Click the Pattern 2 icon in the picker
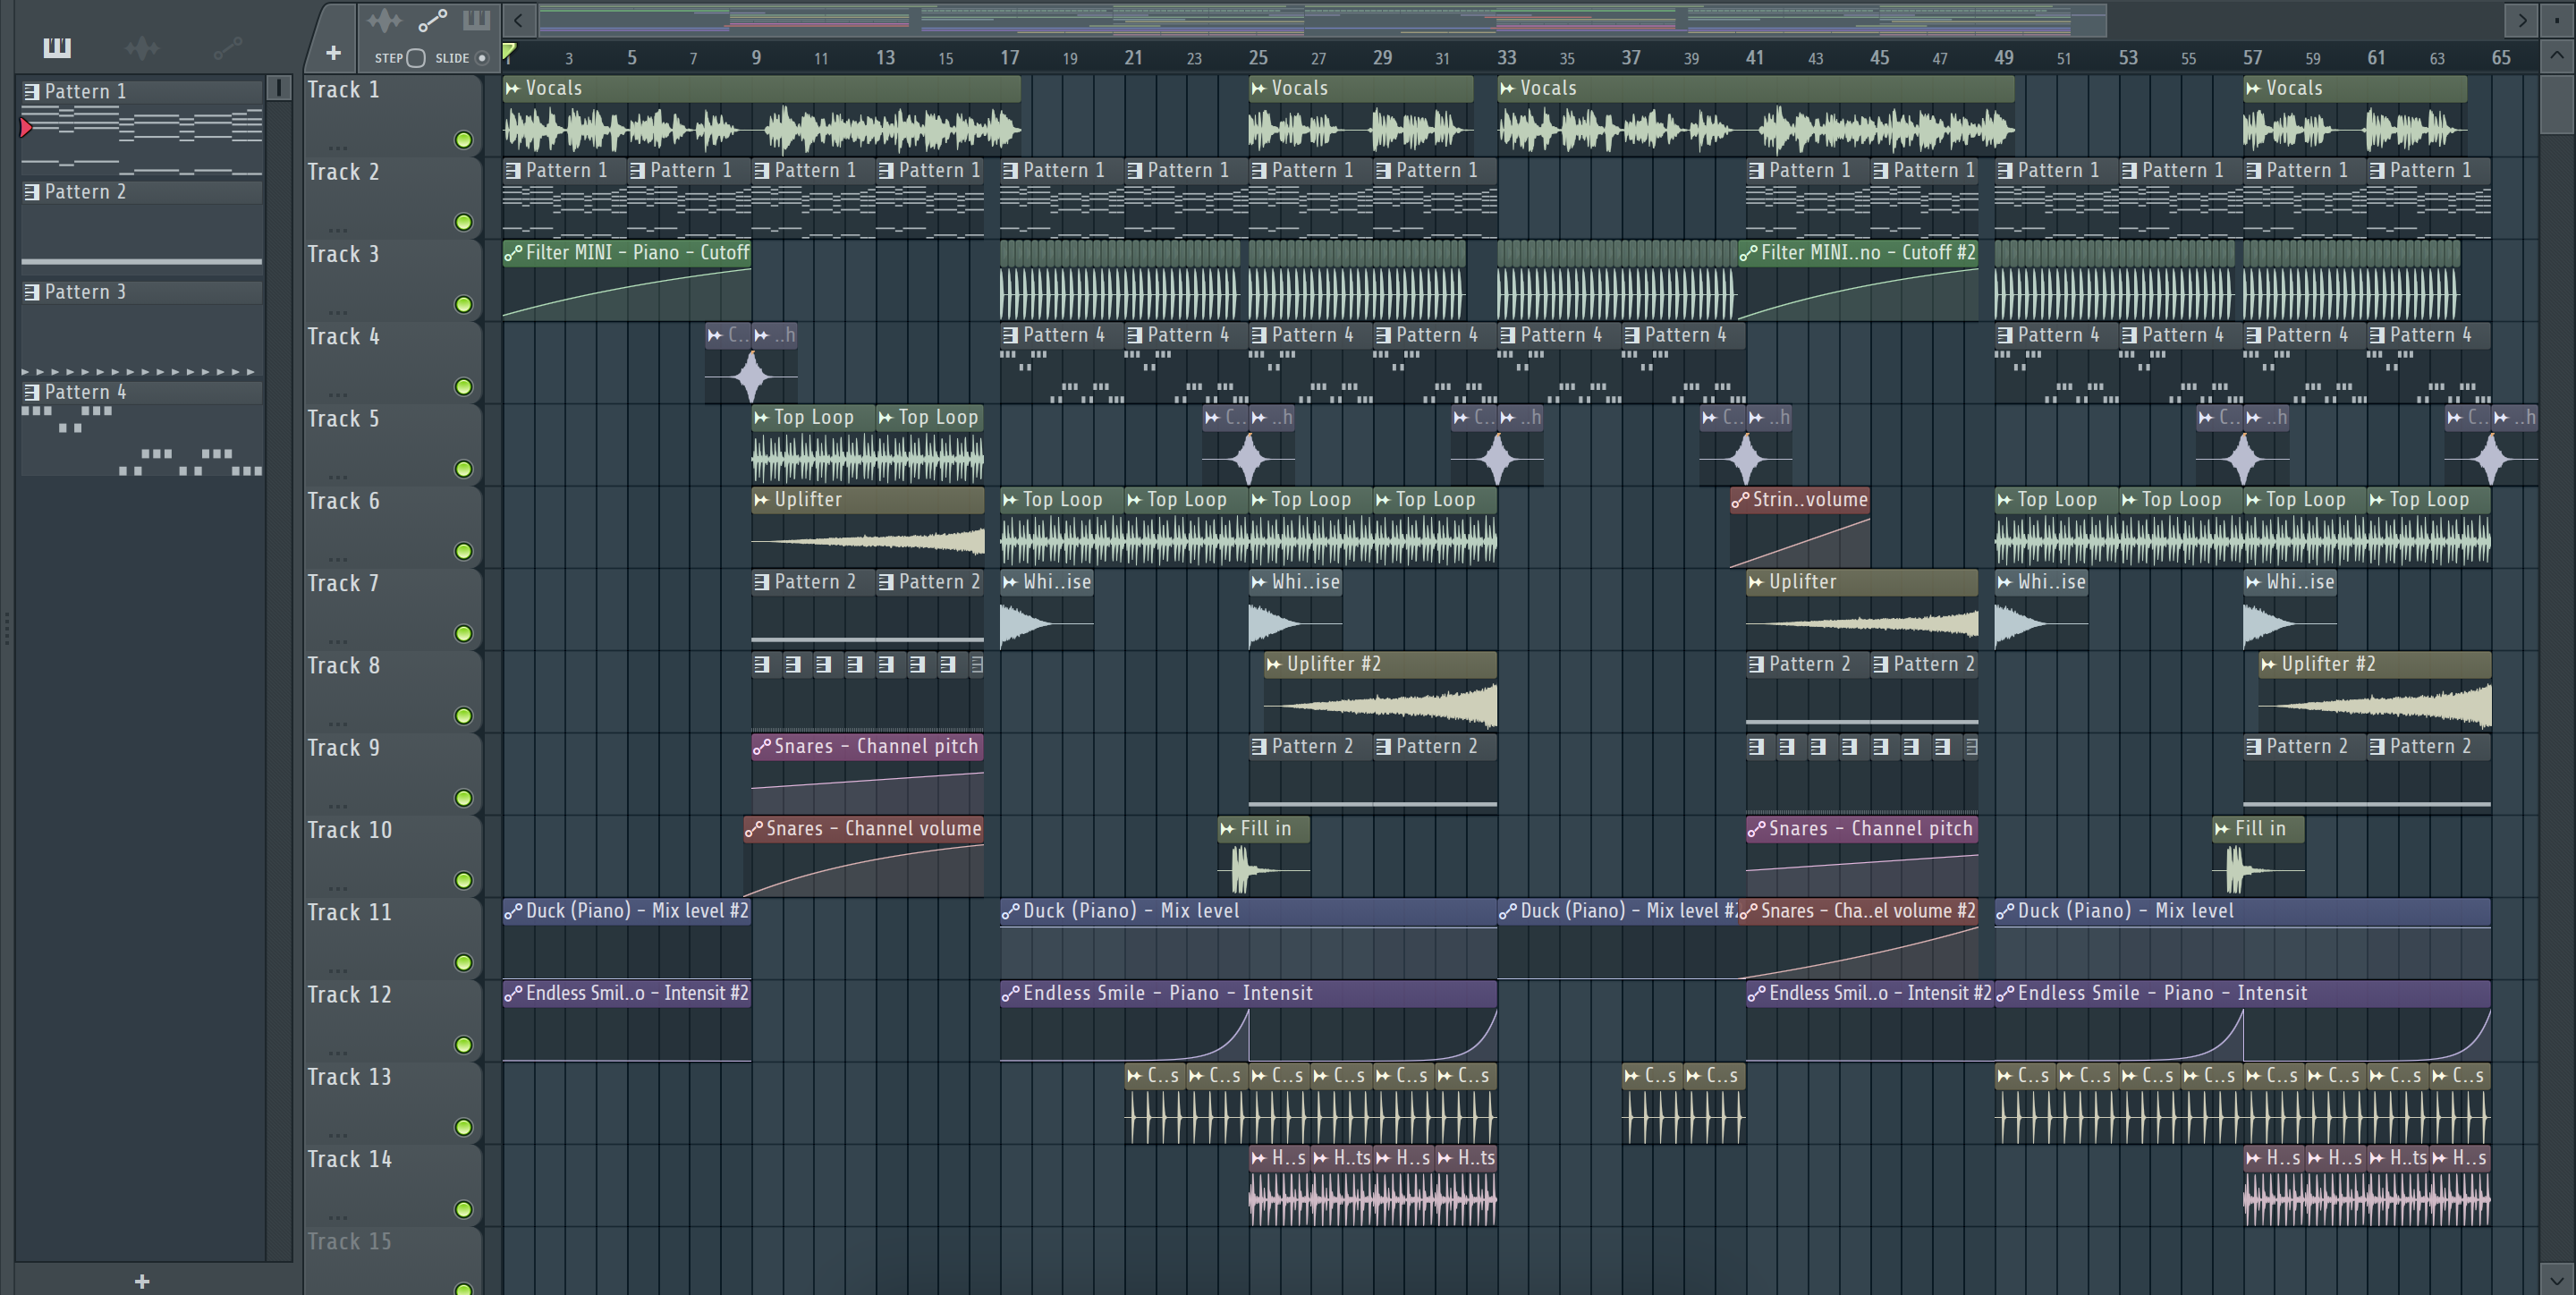This screenshot has height=1295, width=2576. (x=32, y=192)
